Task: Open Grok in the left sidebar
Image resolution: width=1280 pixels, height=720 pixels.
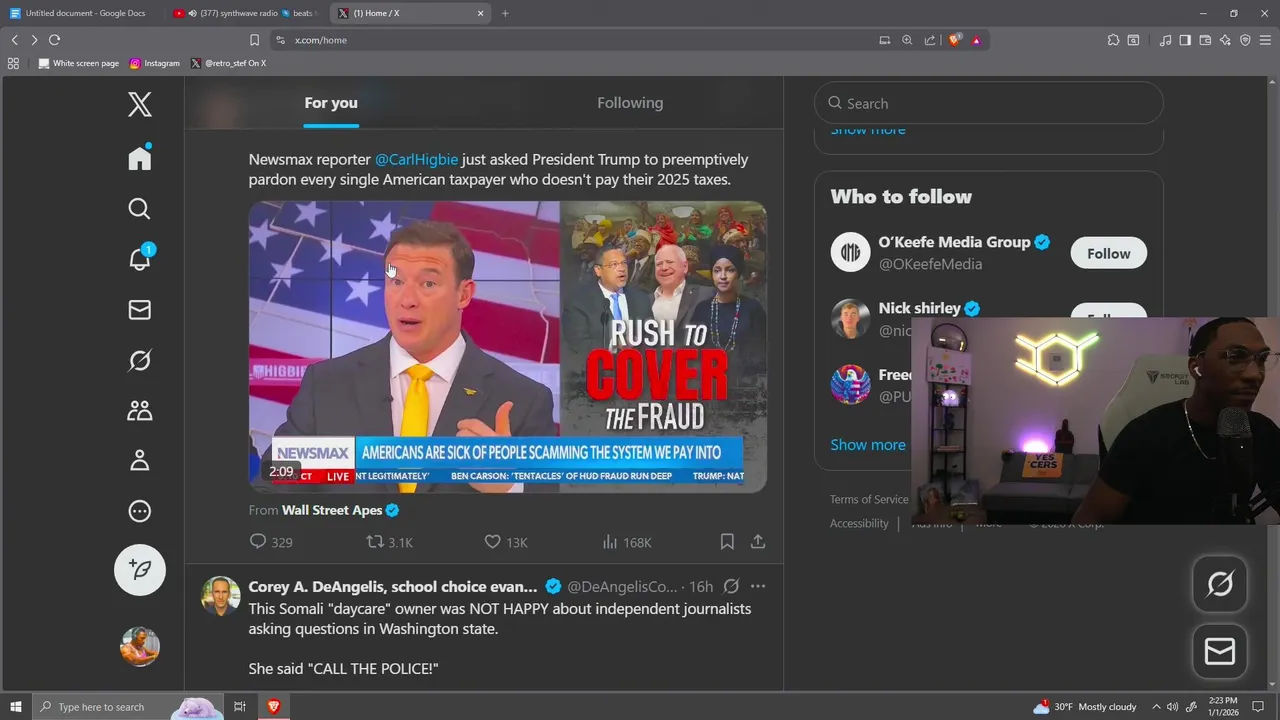Action: point(140,360)
